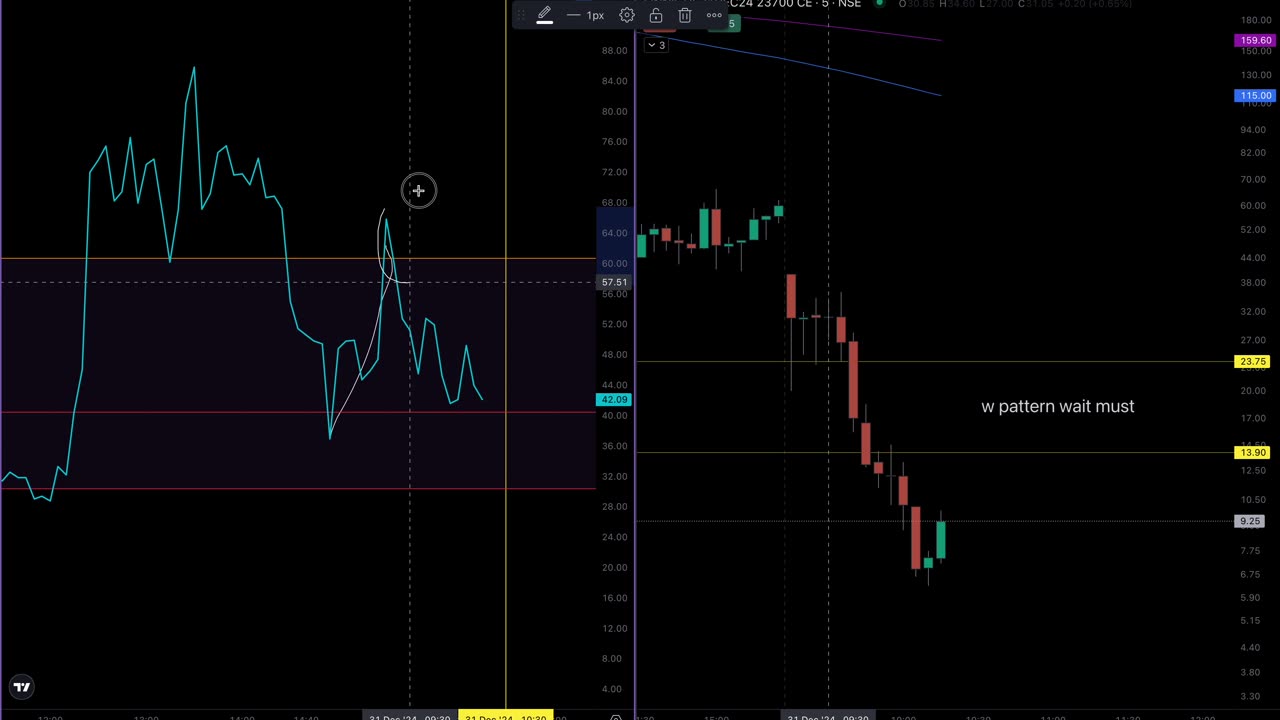Click the TradingView logo at bottom left

(x=22, y=687)
